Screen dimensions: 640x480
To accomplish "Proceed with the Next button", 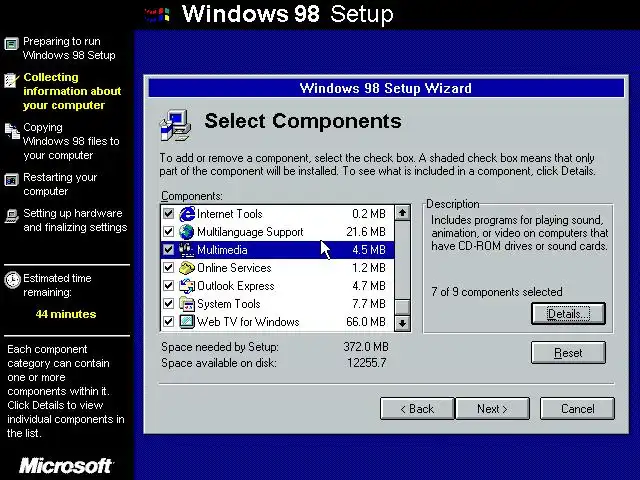I will point(492,409).
